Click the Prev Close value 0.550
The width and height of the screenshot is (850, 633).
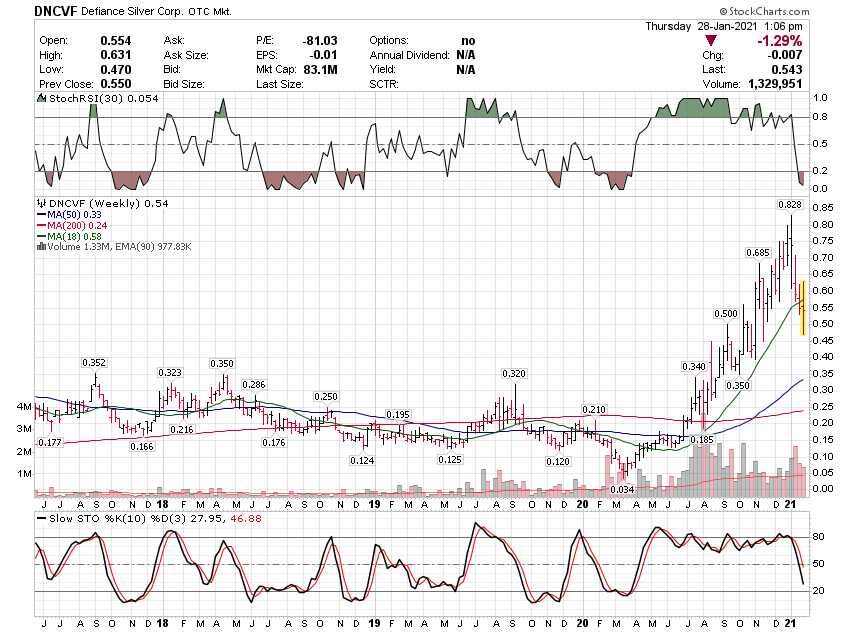click(x=116, y=84)
